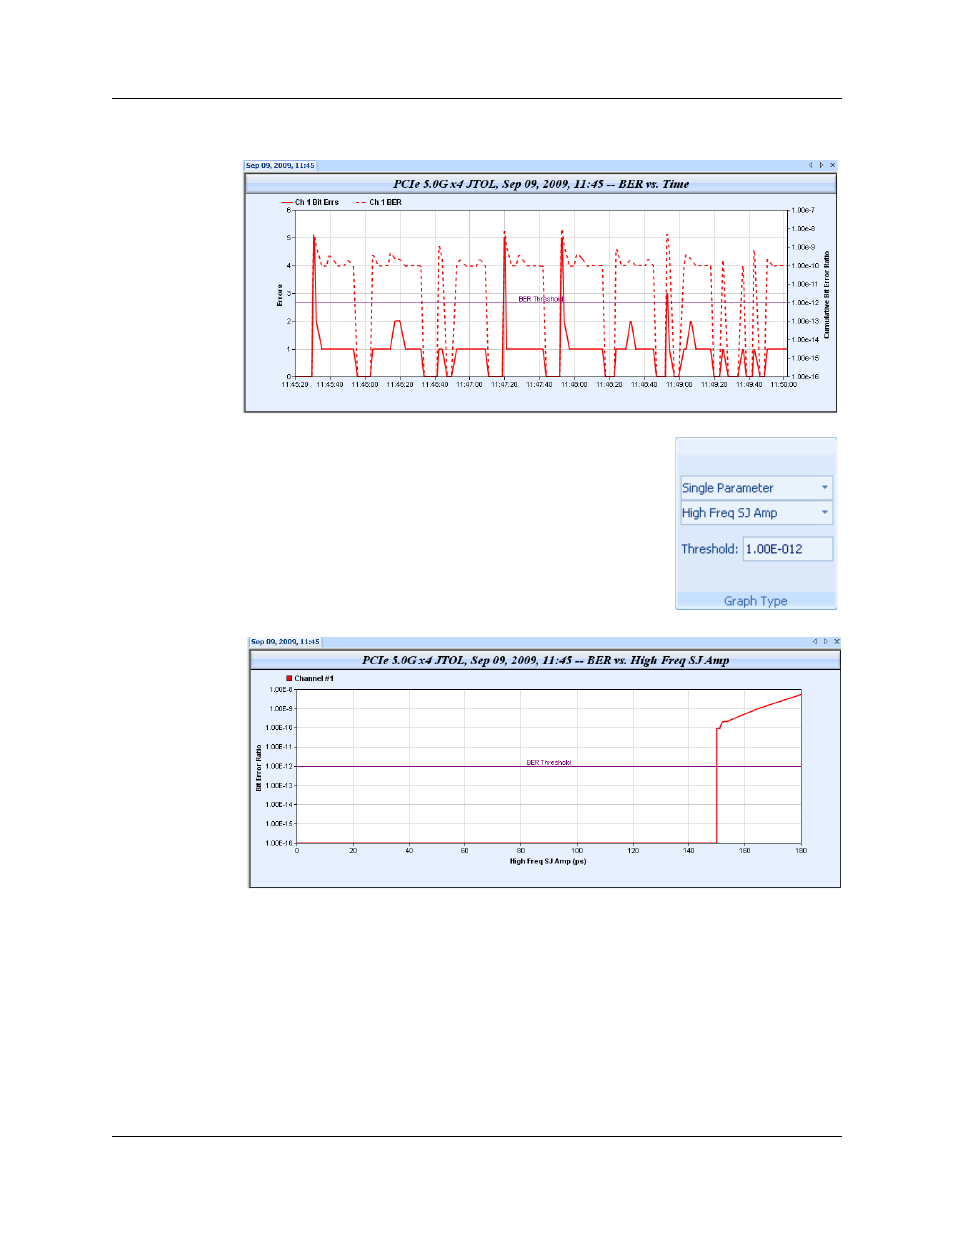
Task: Click the Ch 1 BER legend entry
Action: [378, 202]
